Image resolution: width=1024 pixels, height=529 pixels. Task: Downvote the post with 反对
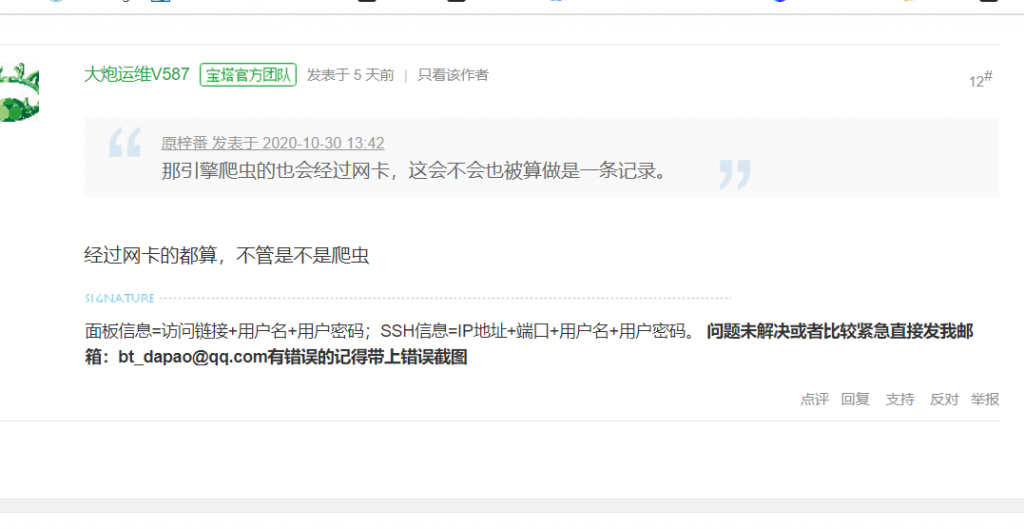point(944,399)
